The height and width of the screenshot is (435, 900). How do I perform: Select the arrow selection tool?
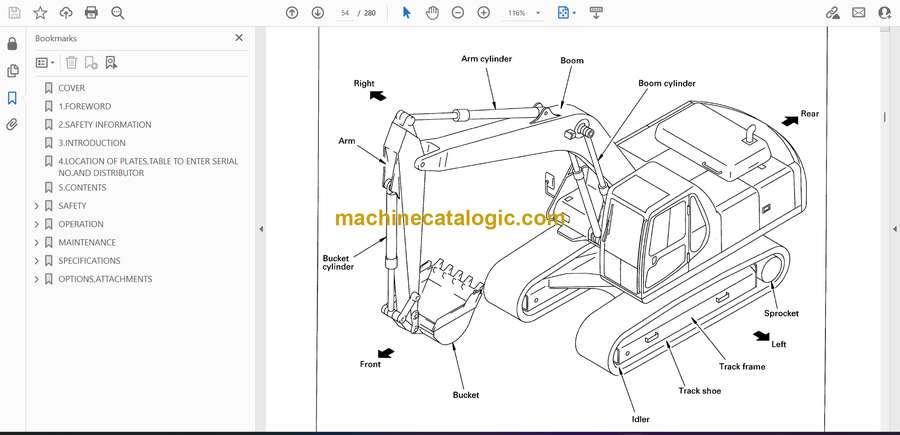[406, 13]
